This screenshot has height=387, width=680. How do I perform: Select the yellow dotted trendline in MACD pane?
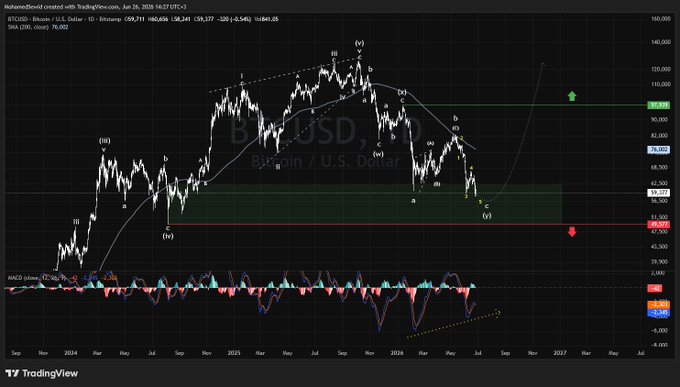[x=454, y=324]
